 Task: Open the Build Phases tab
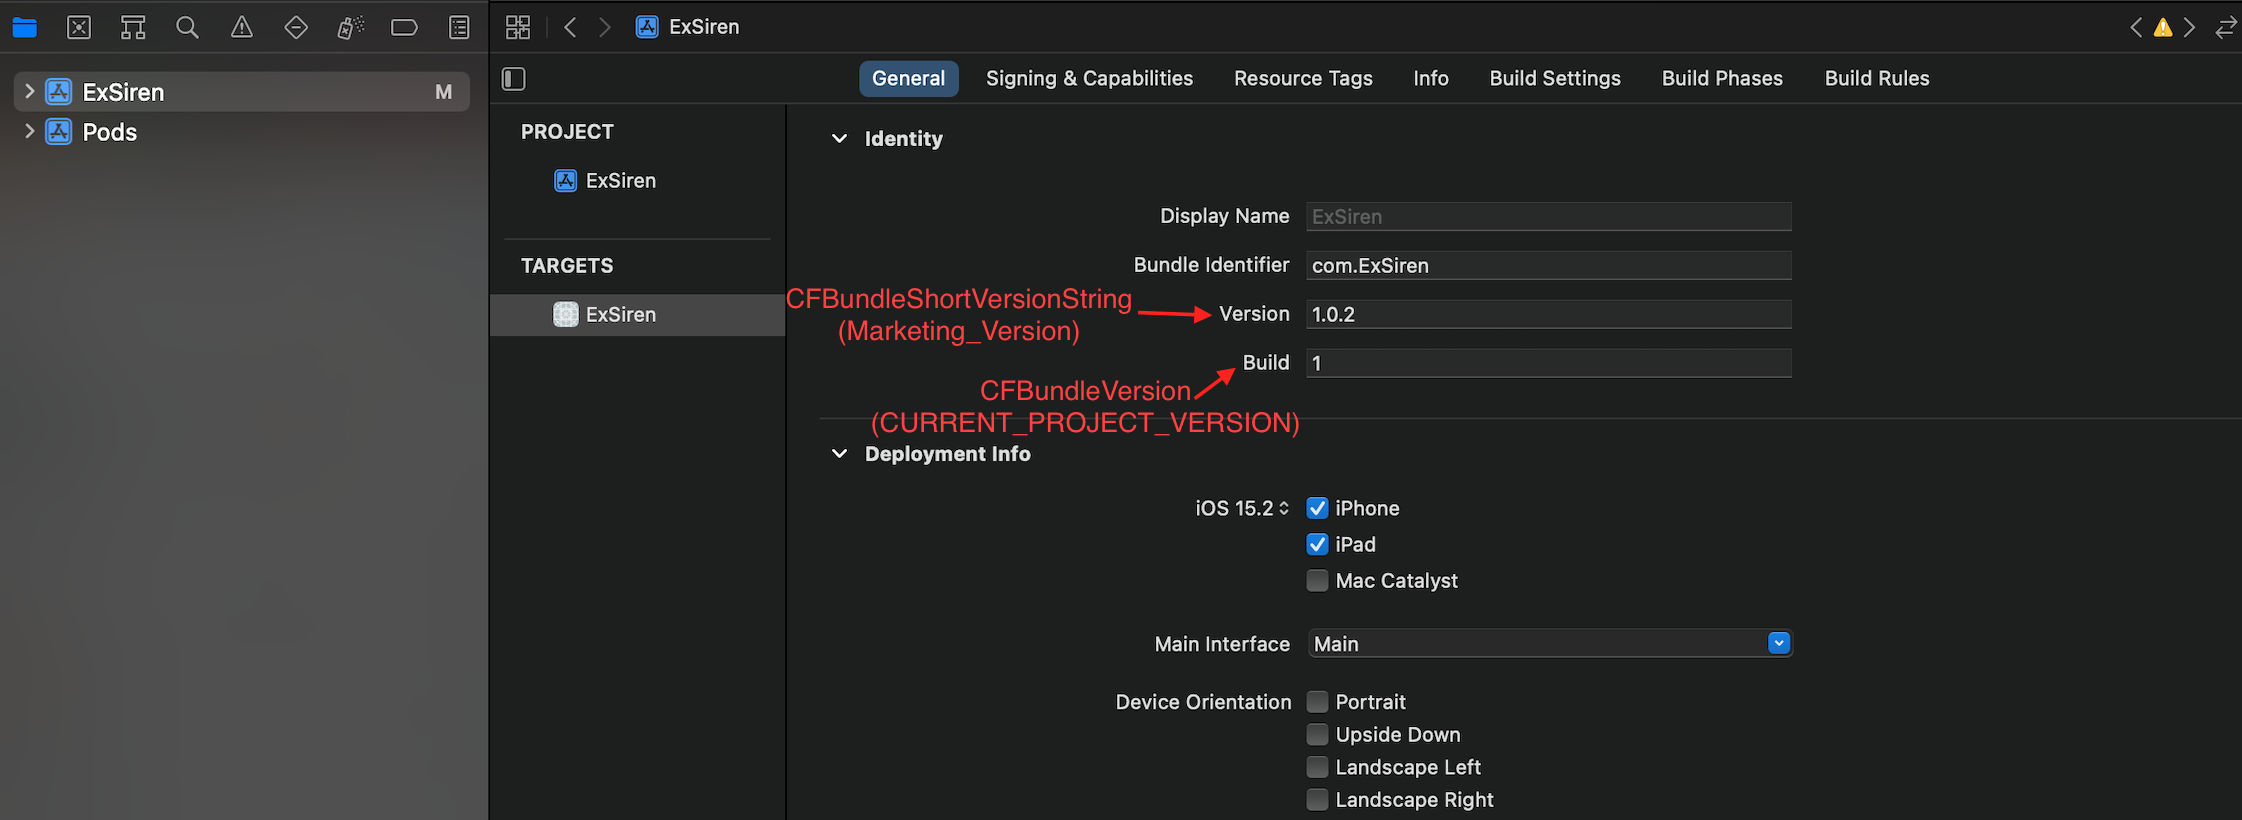pos(1722,79)
